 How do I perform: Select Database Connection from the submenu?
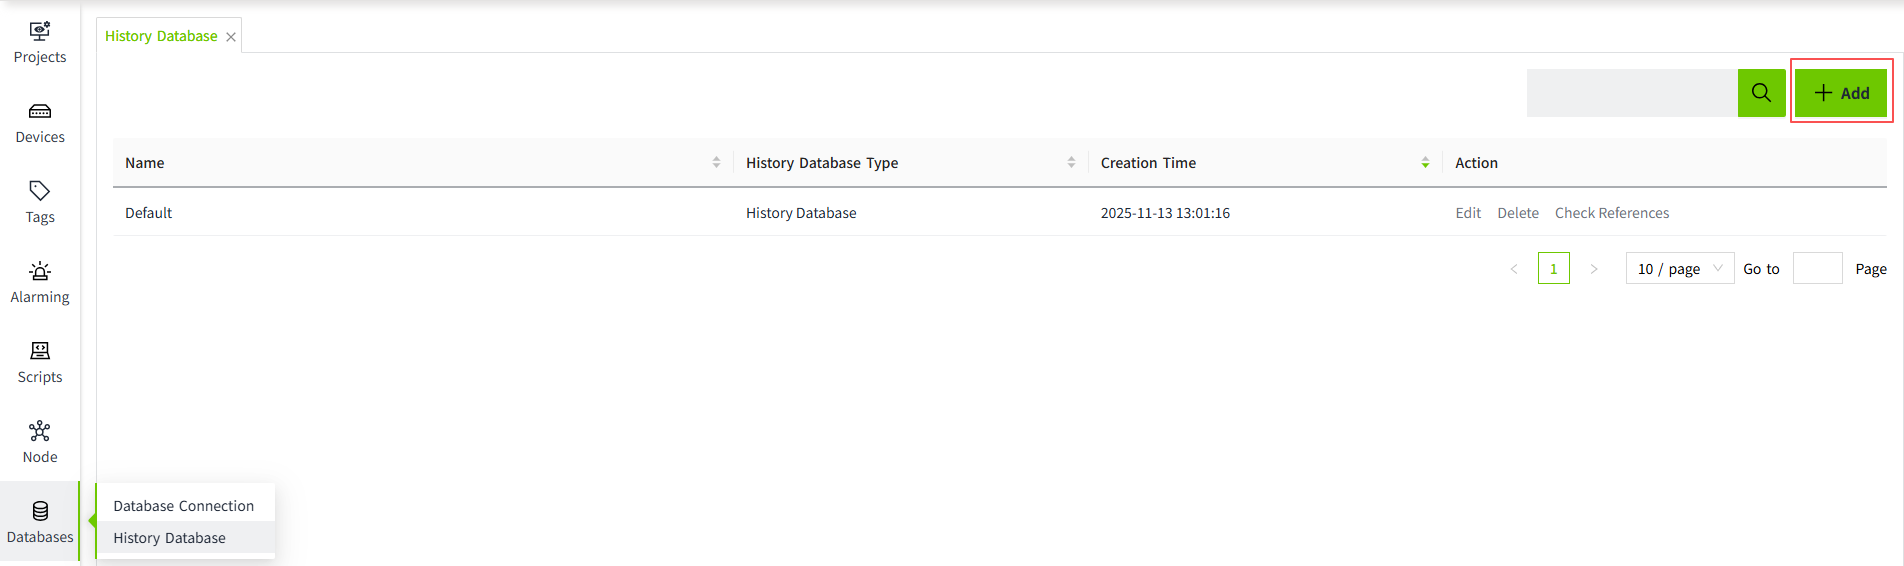pyautogui.click(x=184, y=506)
